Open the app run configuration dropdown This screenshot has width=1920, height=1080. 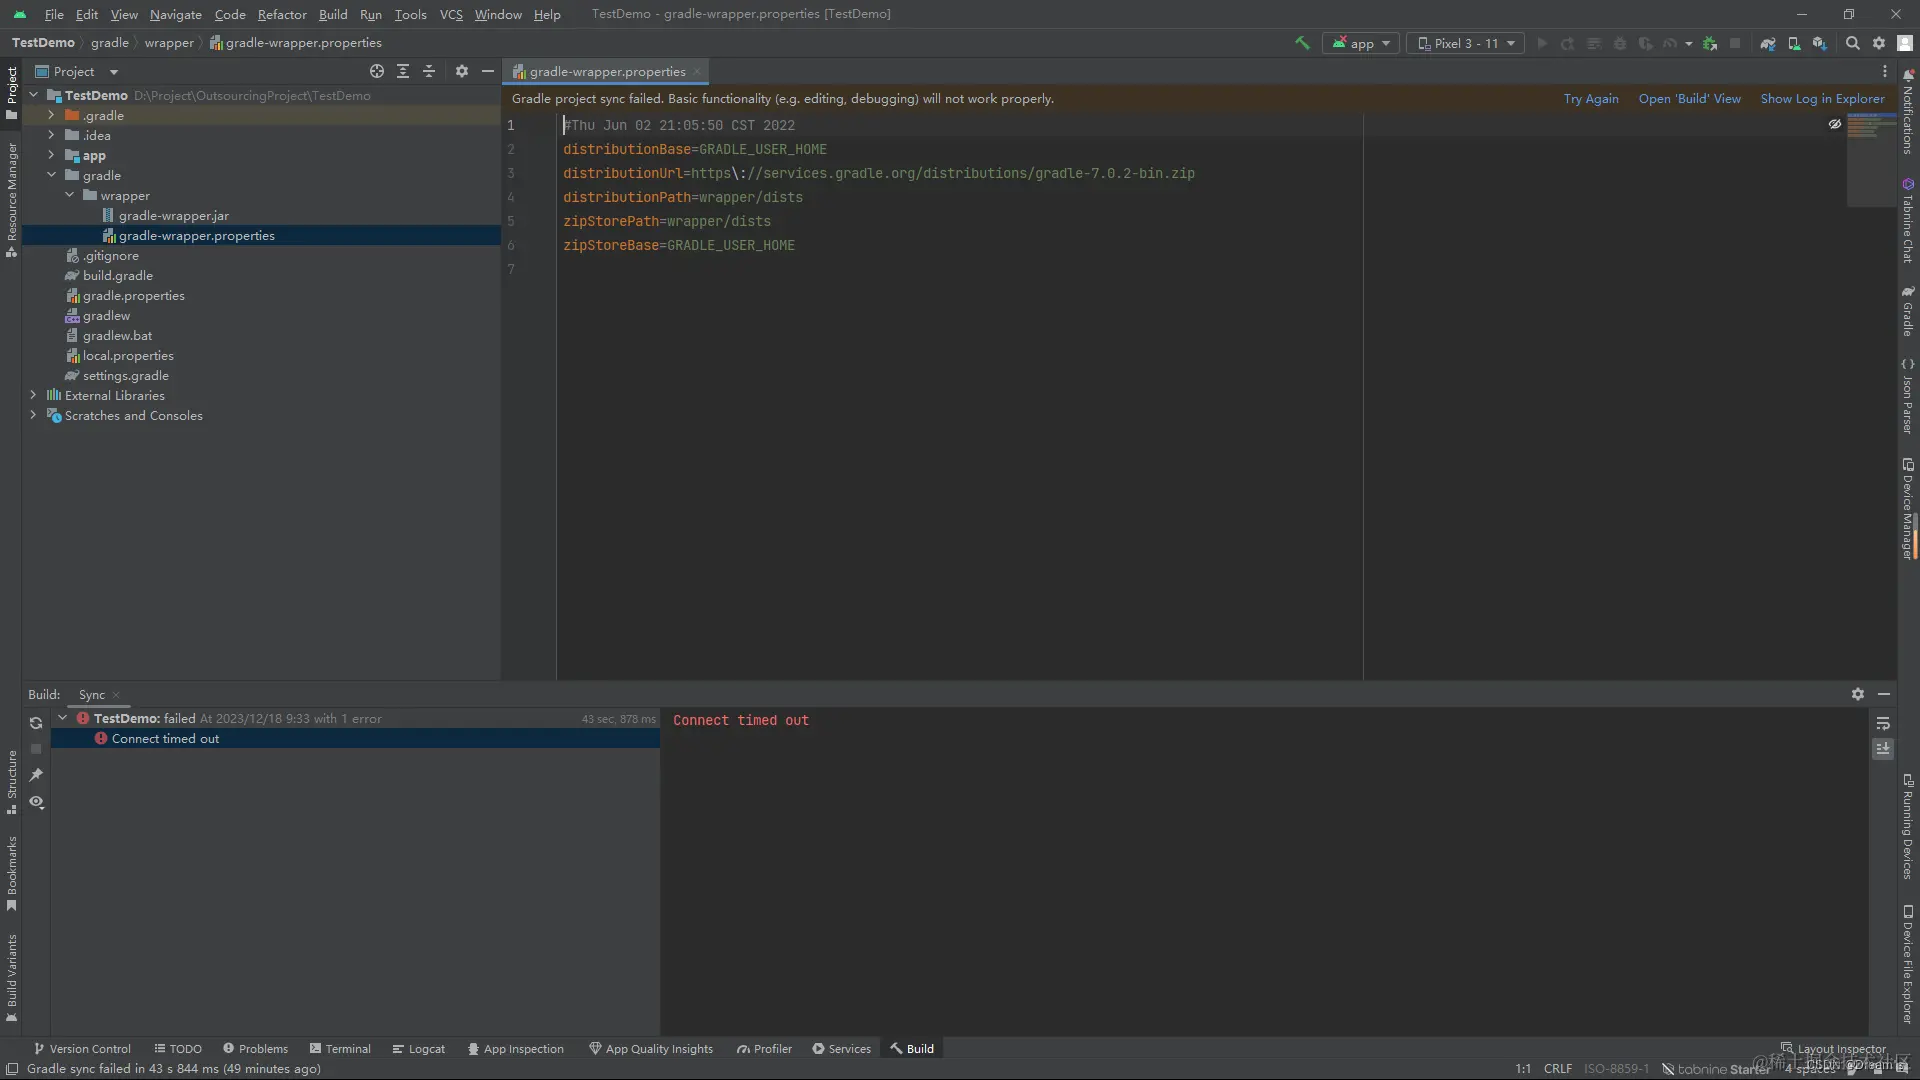tap(1361, 43)
